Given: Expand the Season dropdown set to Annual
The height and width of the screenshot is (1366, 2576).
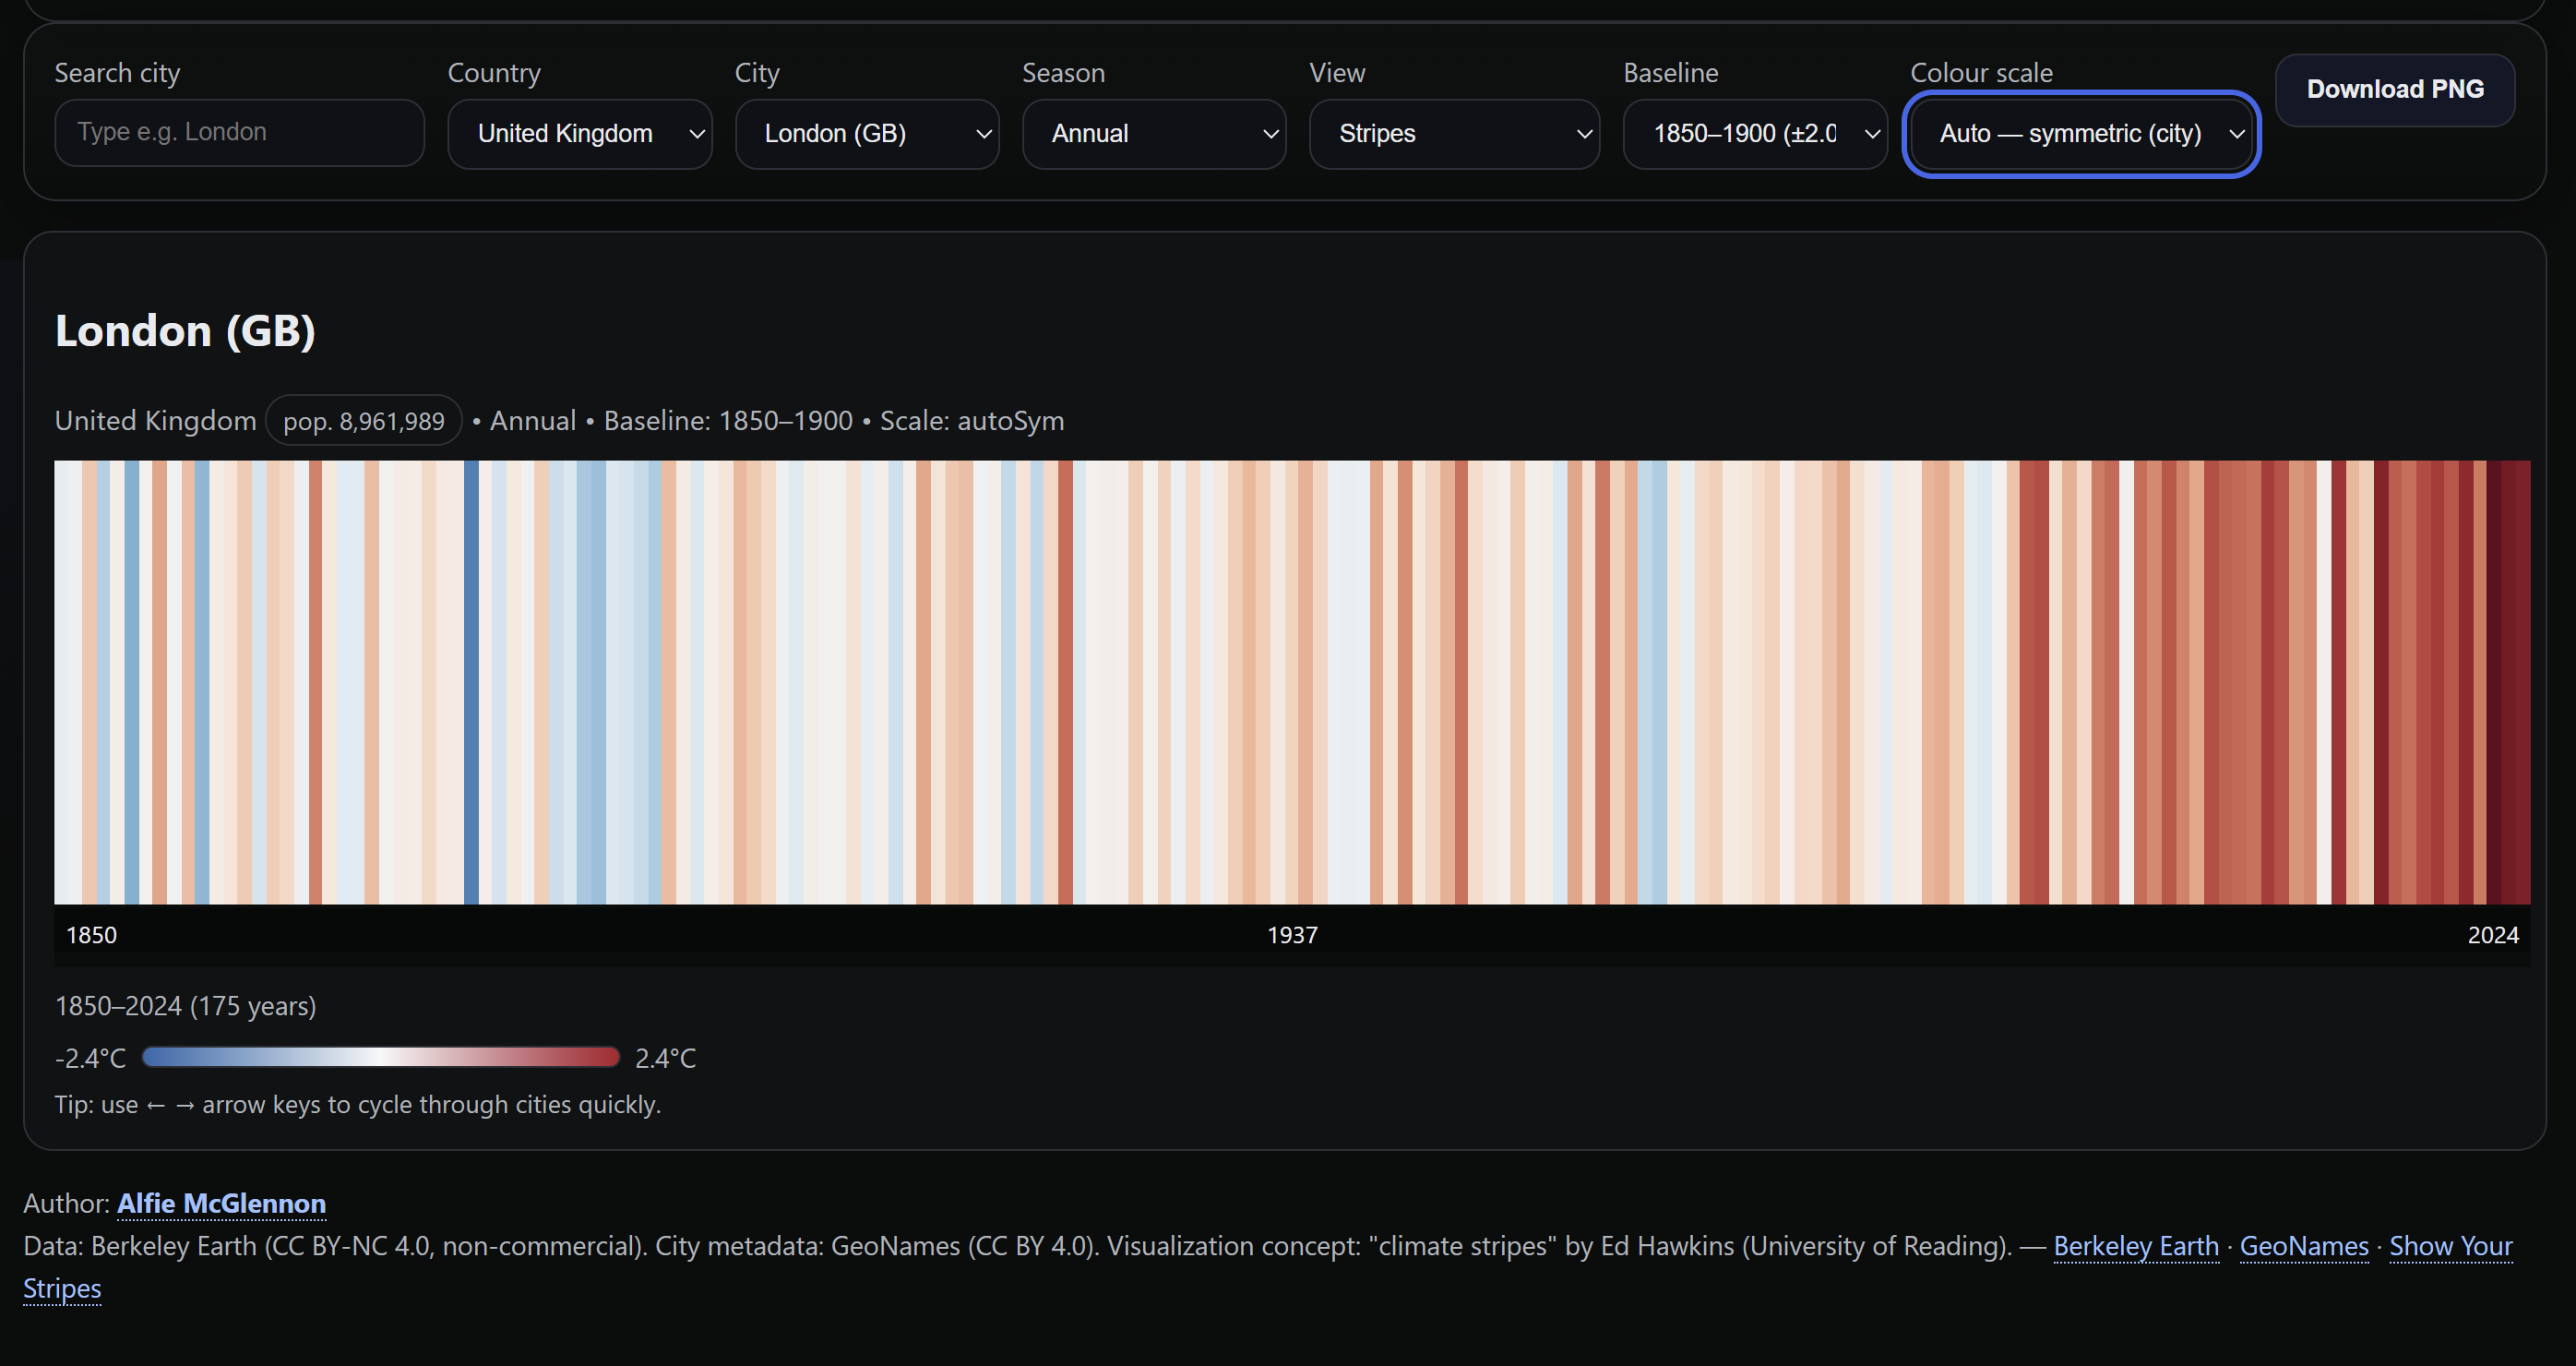Looking at the screenshot, I should (1154, 133).
